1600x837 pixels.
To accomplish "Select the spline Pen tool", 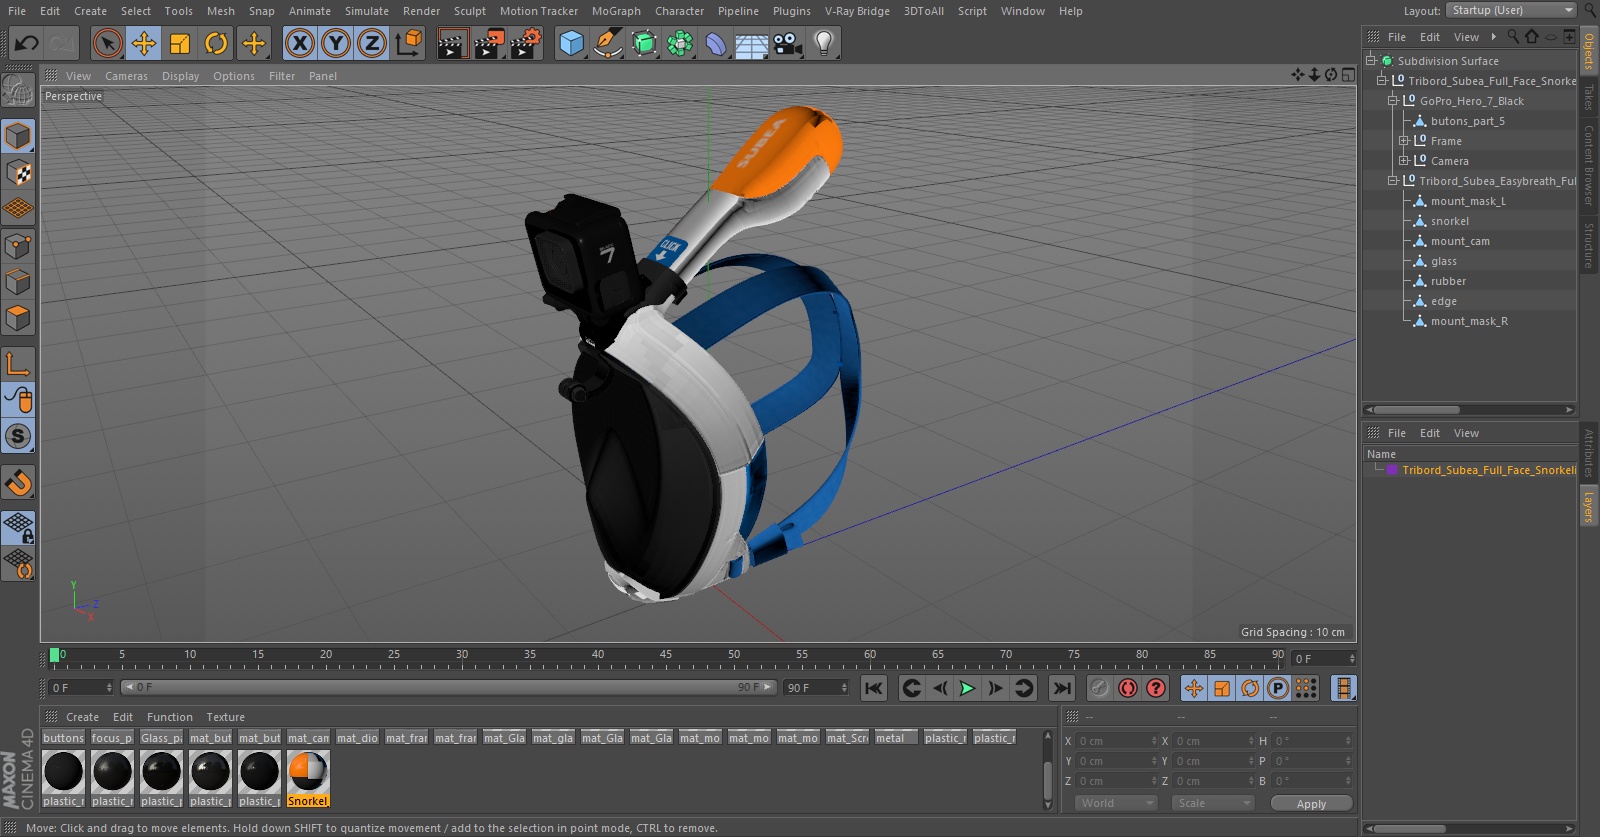I will tap(607, 43).
